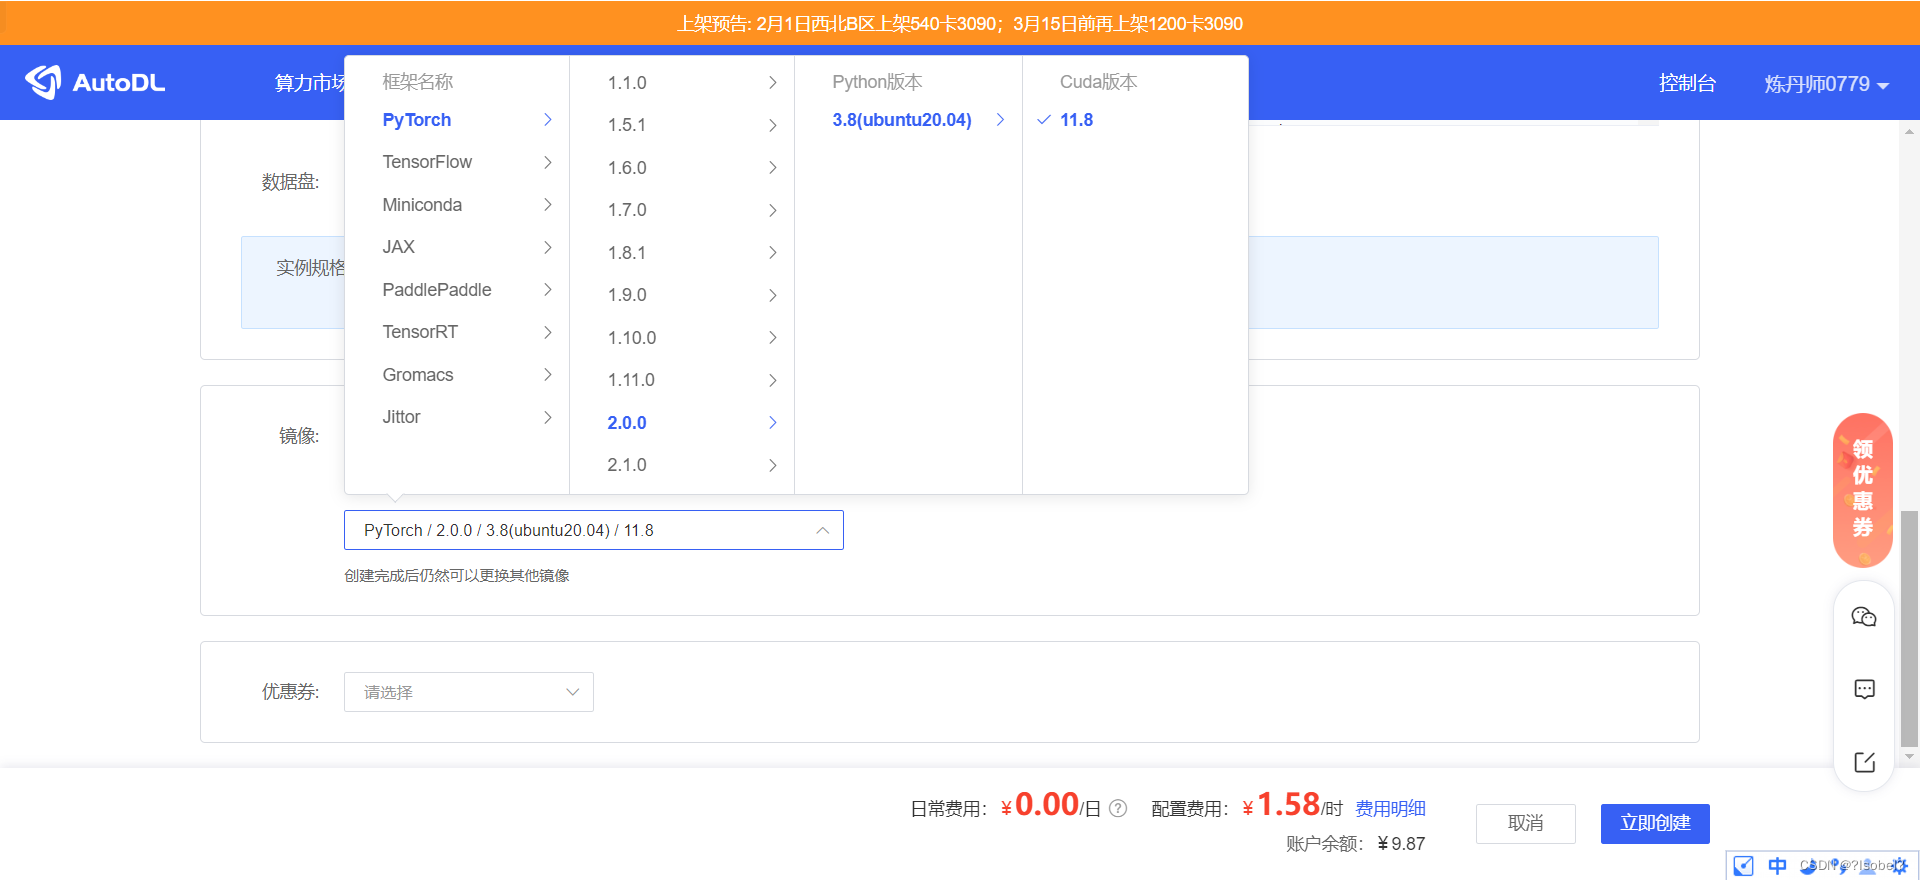Open the 费用明细 fee details link
The height and width of the screenshot is (880, 1920).
coord(1390,808)
